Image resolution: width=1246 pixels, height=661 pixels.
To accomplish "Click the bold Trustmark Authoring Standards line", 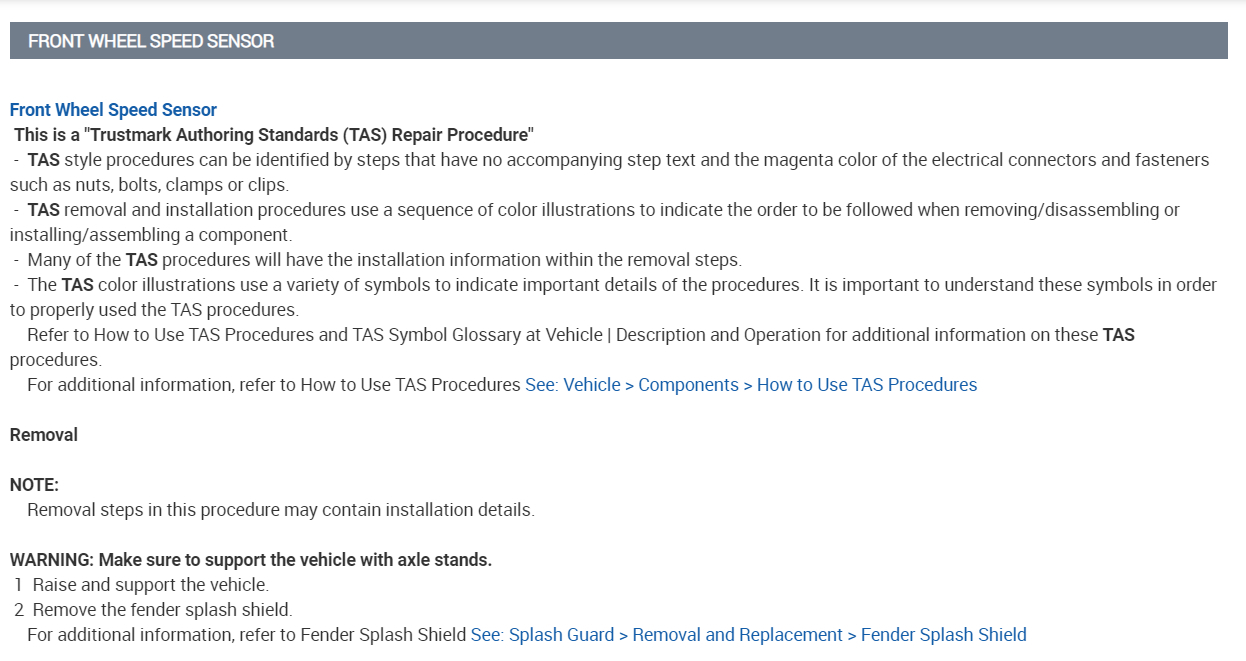I will [x=274, y=135].
